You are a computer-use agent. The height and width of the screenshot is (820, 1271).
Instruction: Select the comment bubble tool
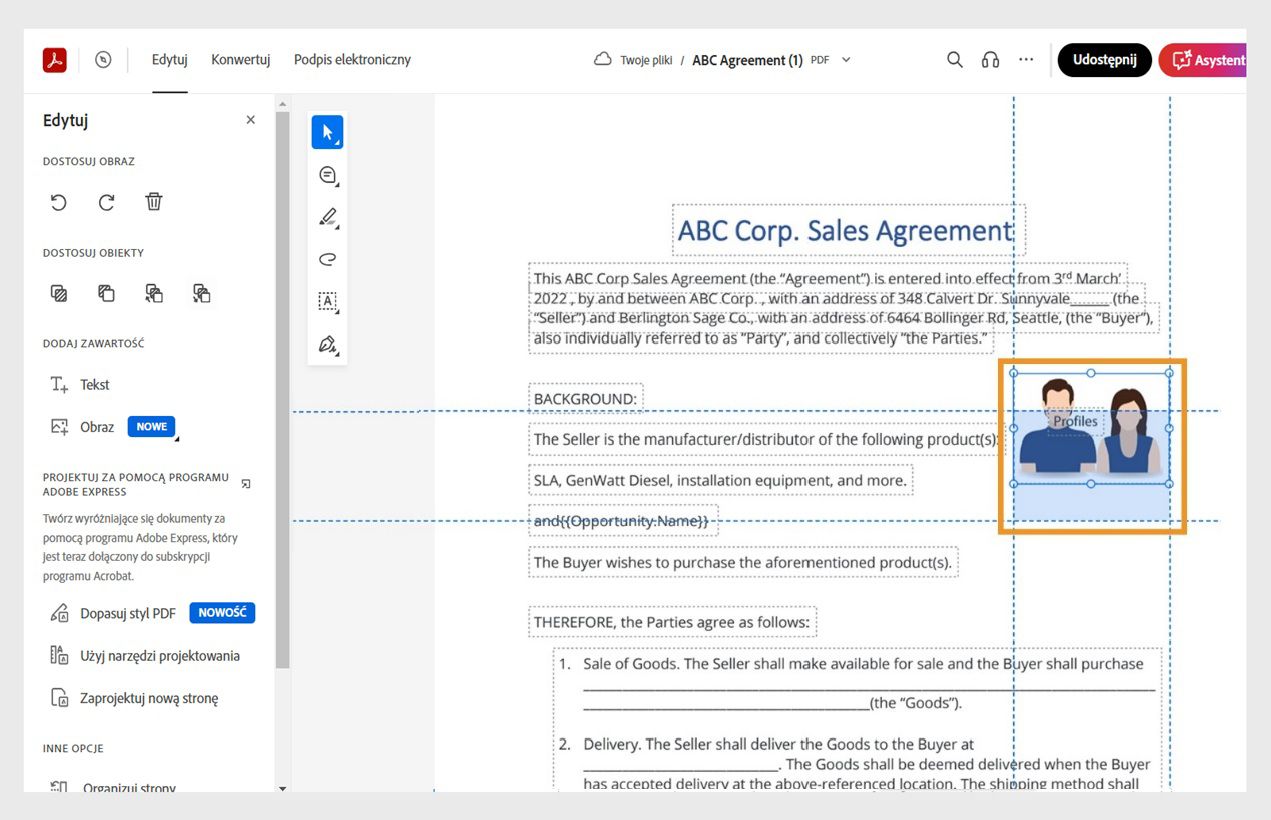[x=327, y=175]
